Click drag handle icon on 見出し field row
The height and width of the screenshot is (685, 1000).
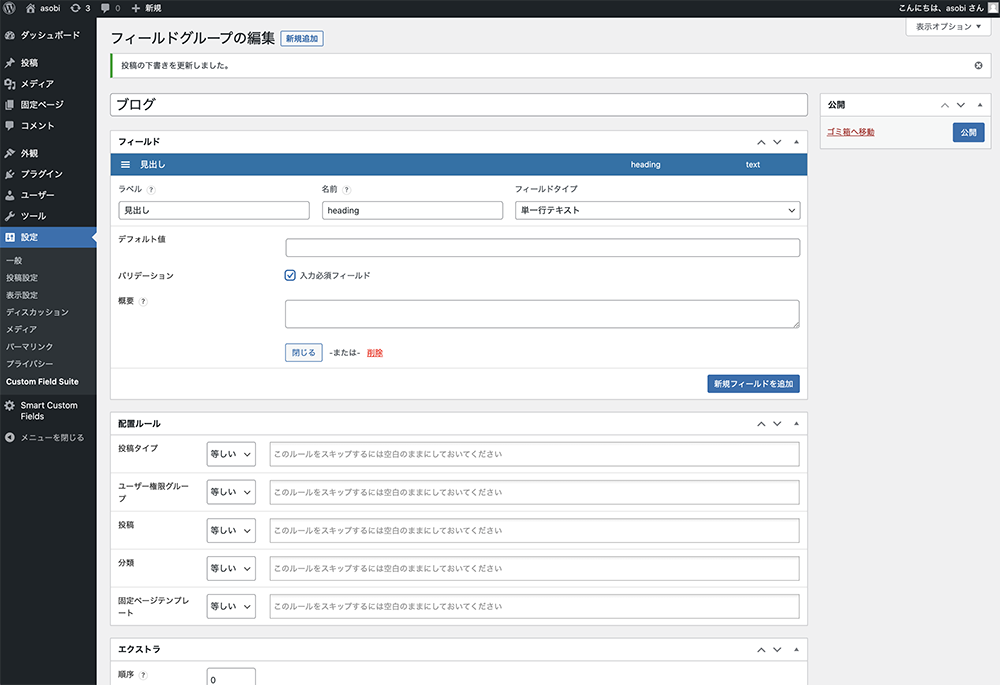126,164
